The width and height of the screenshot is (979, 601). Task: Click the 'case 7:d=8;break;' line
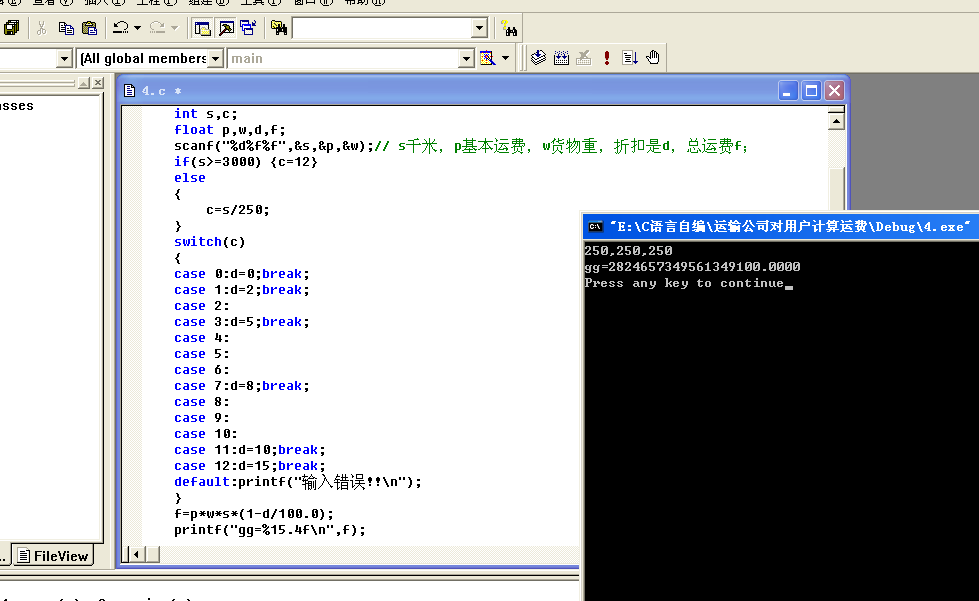(x=242, y=386)
